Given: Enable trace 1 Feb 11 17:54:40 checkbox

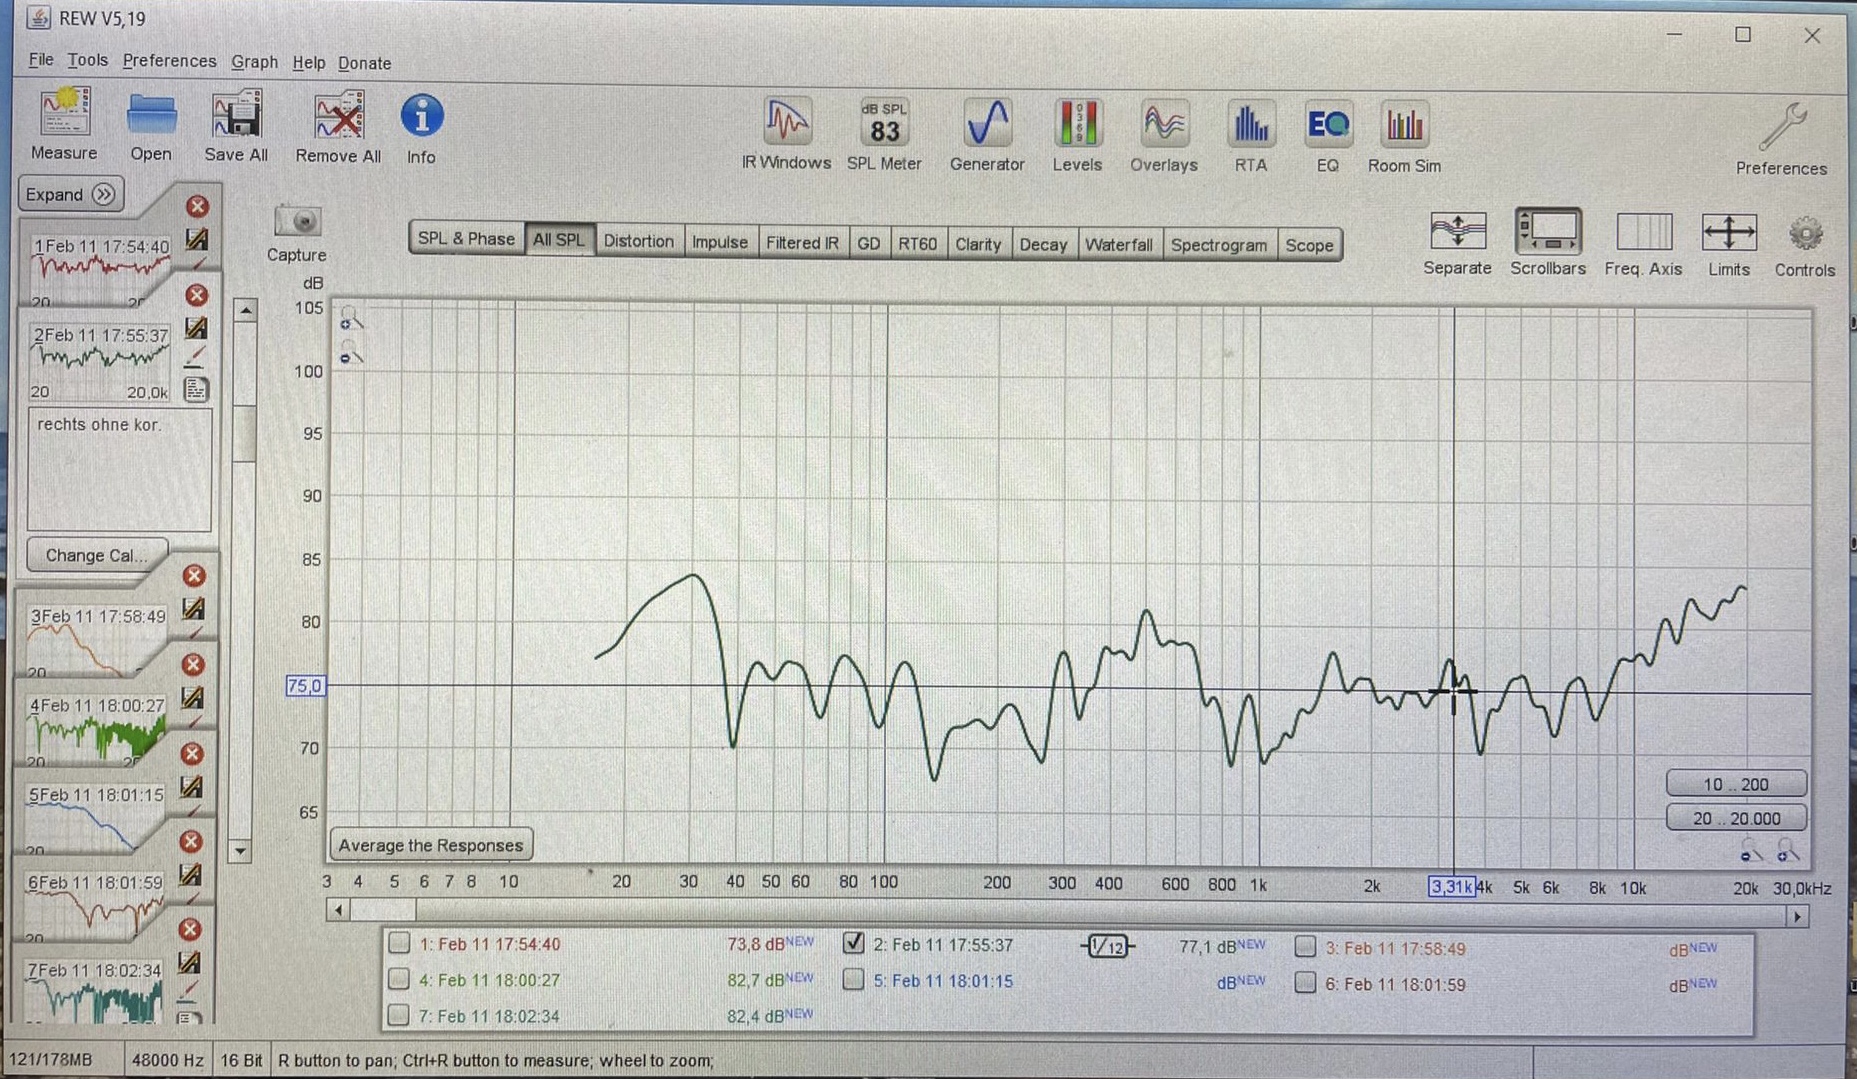Looking at the screenshot, I should point(399,943).
